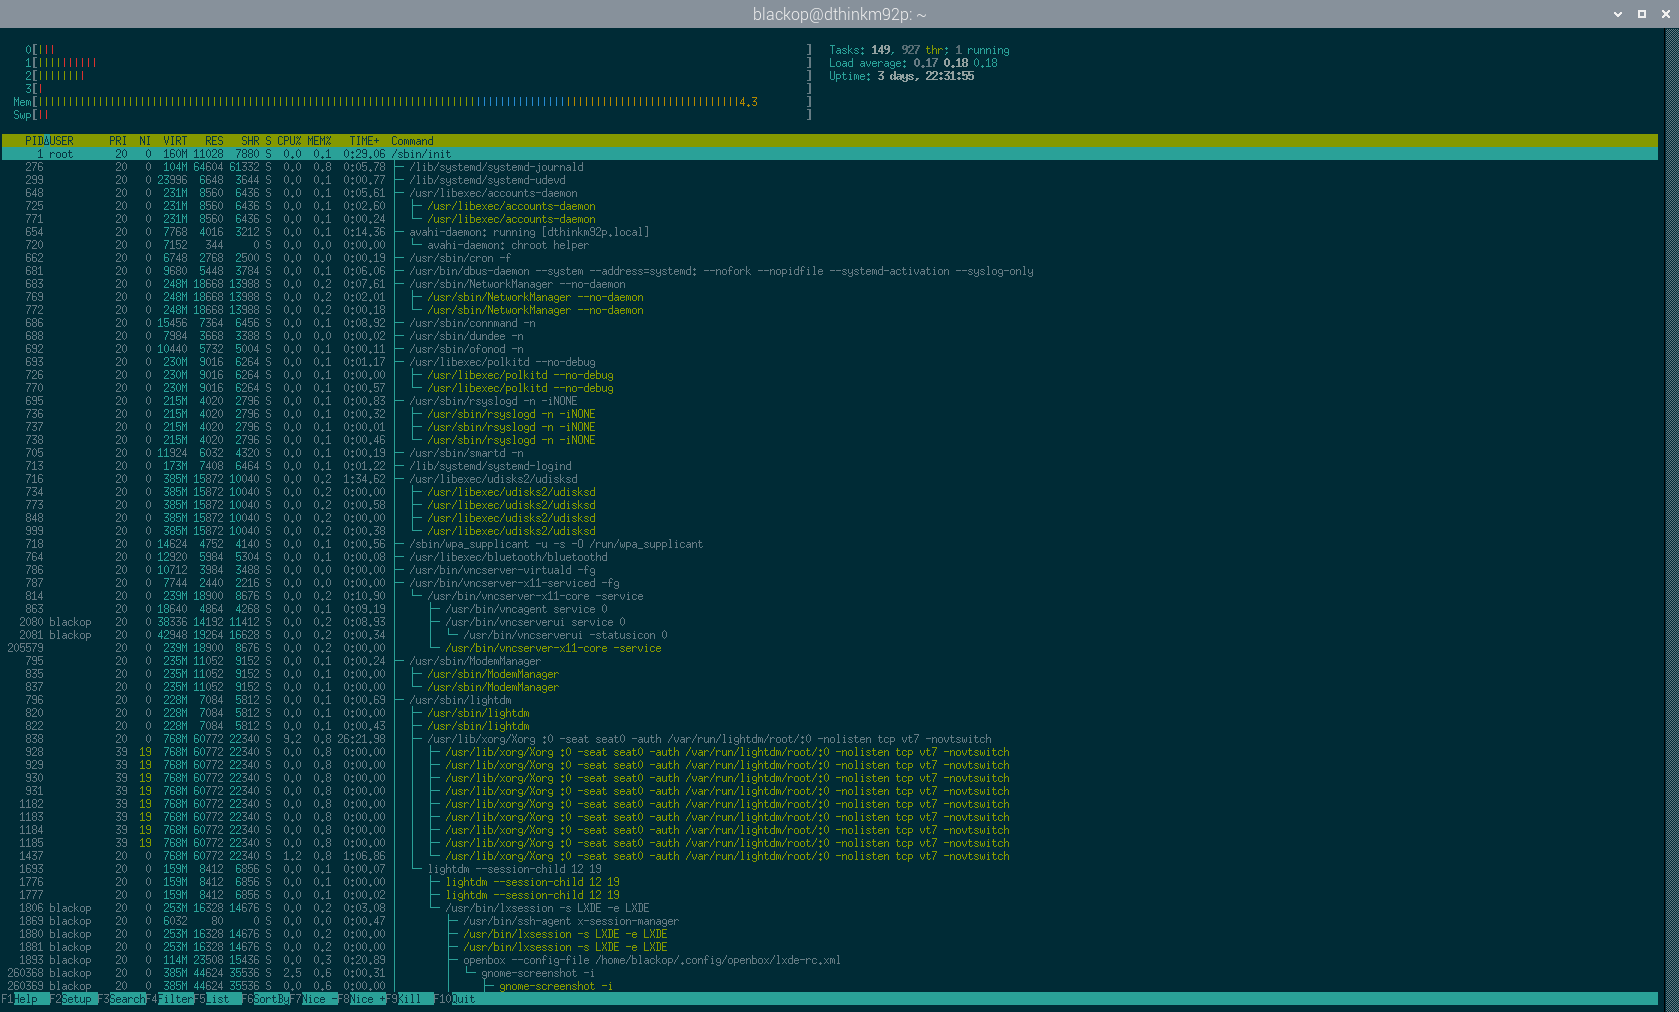Select the /usr/sbin/ofonod -n row

[830, 349]
